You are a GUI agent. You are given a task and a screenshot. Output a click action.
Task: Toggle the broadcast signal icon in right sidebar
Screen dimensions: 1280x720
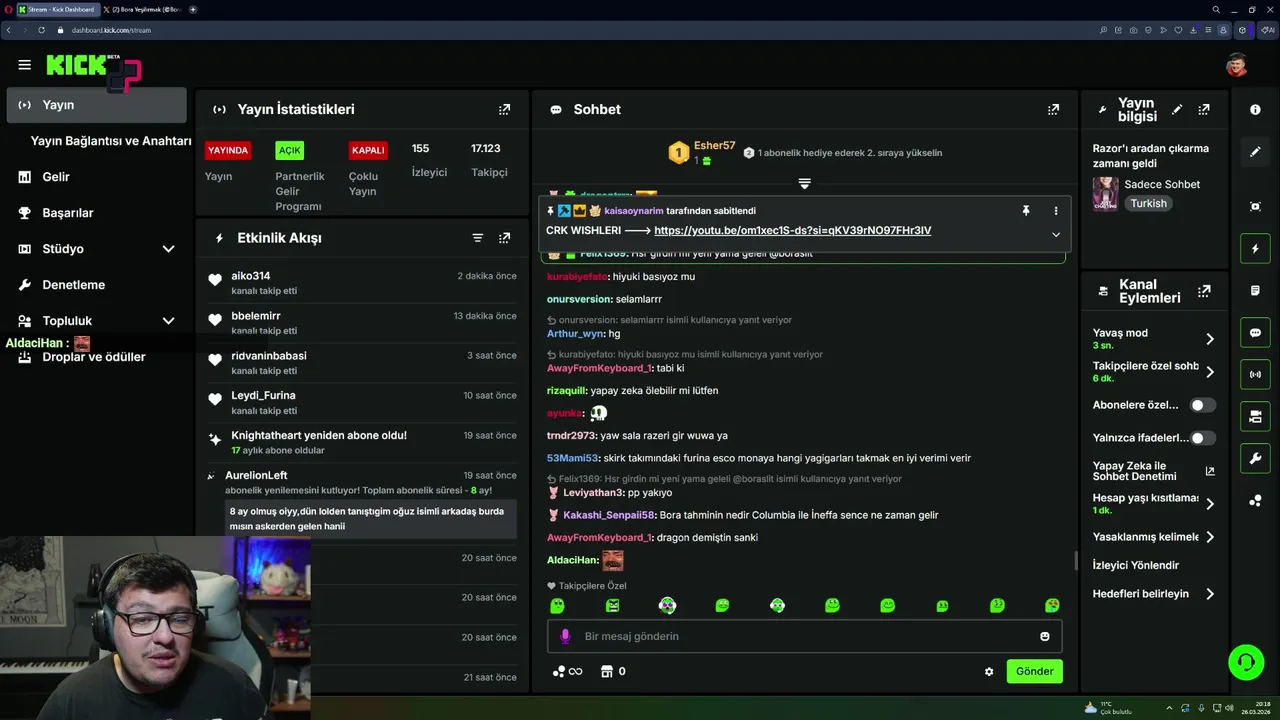(1255, 374)
